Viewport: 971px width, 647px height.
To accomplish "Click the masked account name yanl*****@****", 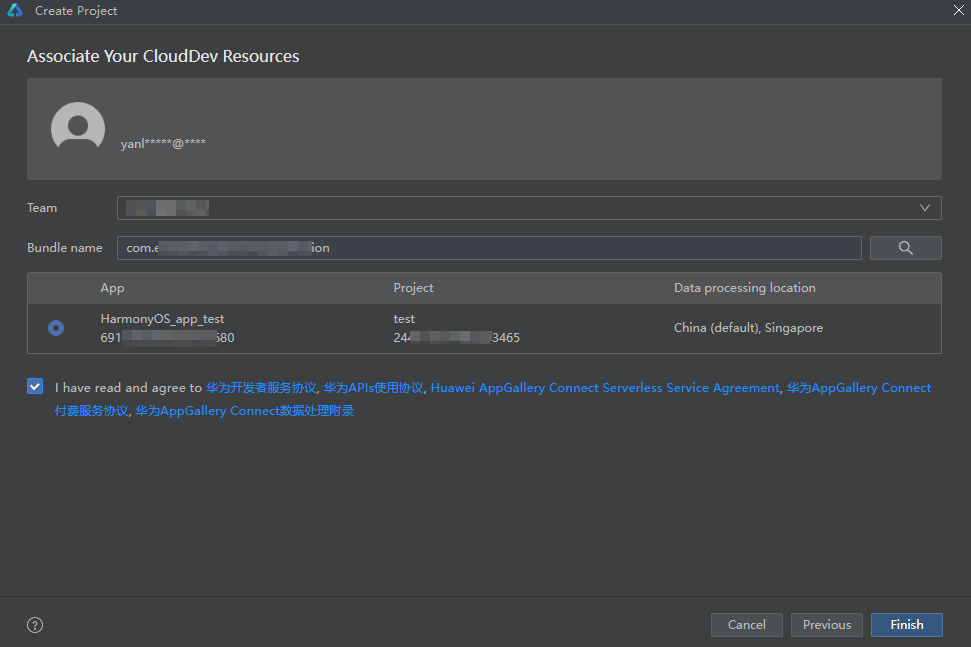I will click(163, 144).
